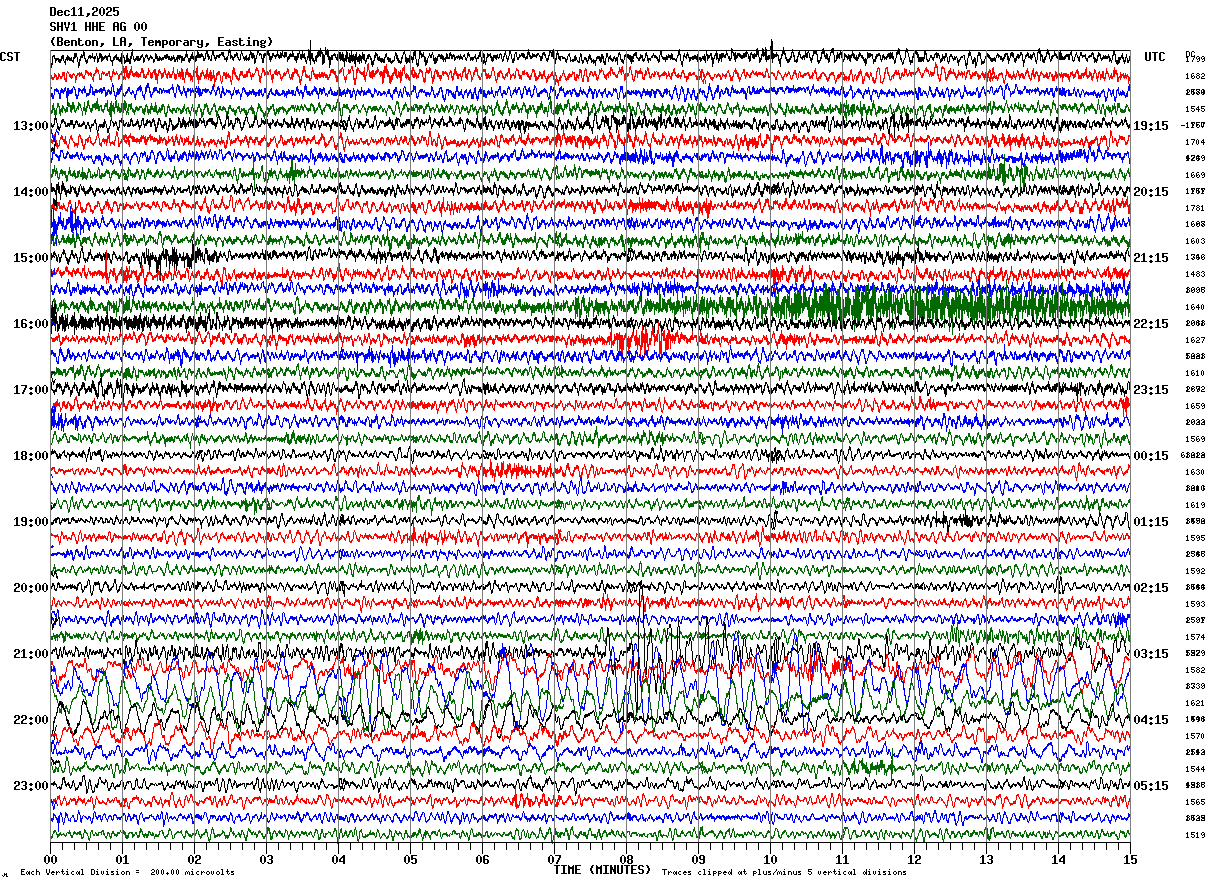Select the 16:00 CST time label
The image size is (1210, 886).
click(x=31, y=324)
